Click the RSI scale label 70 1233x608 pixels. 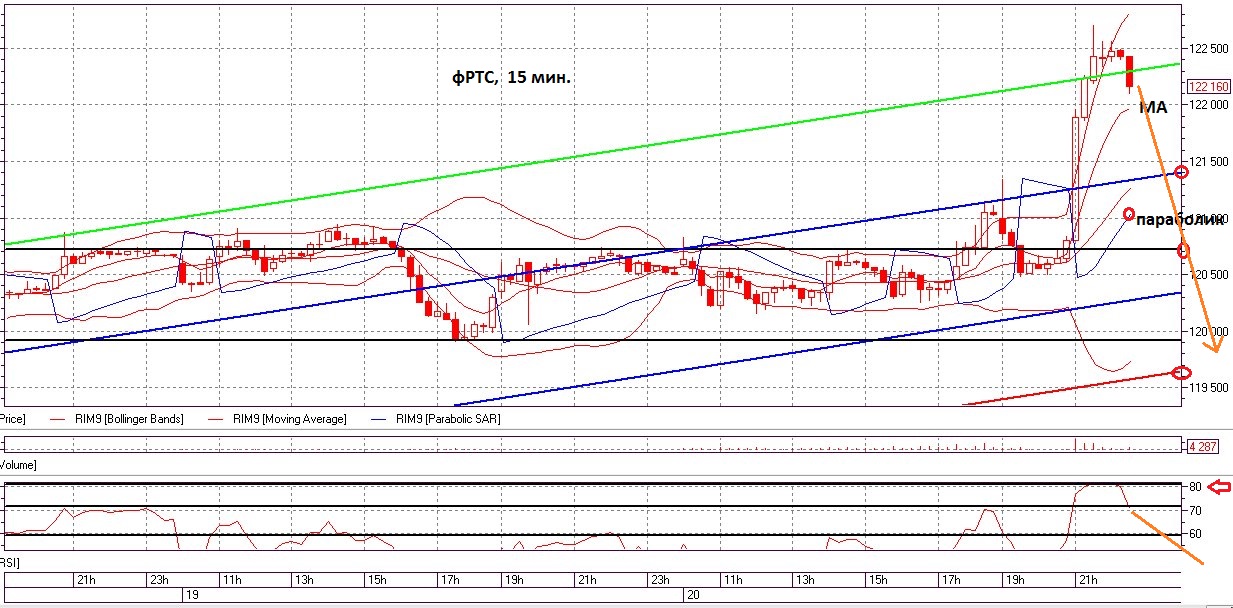(1195, 511)
